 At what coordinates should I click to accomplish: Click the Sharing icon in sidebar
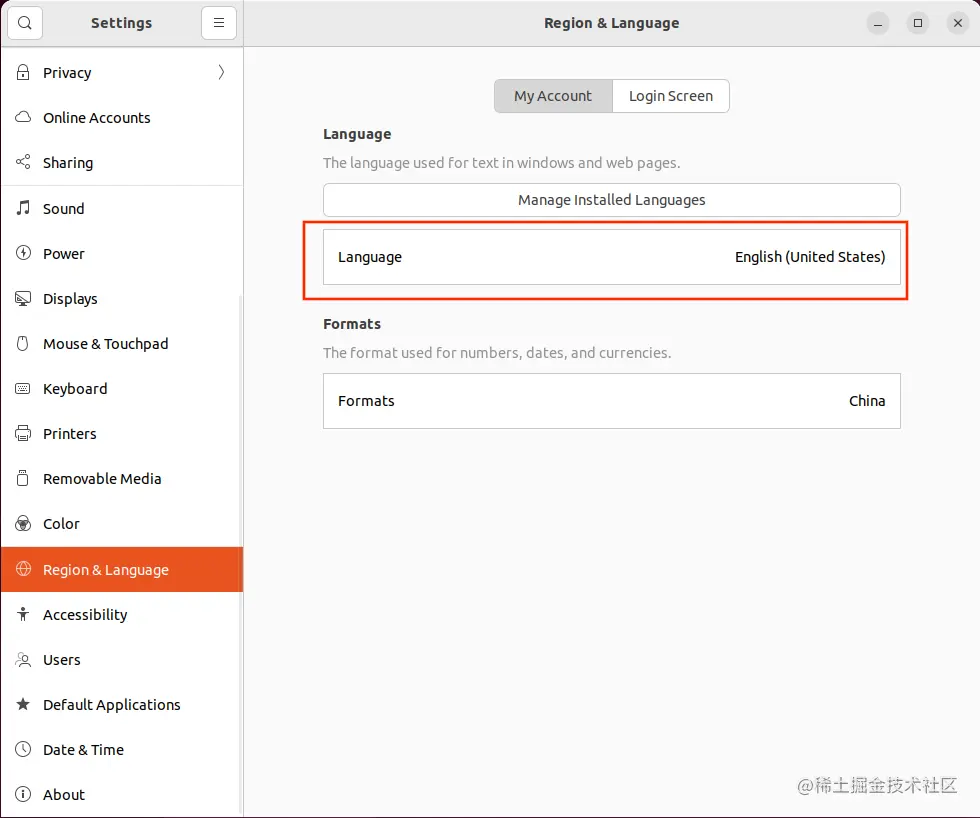click(x=23, y=162)
